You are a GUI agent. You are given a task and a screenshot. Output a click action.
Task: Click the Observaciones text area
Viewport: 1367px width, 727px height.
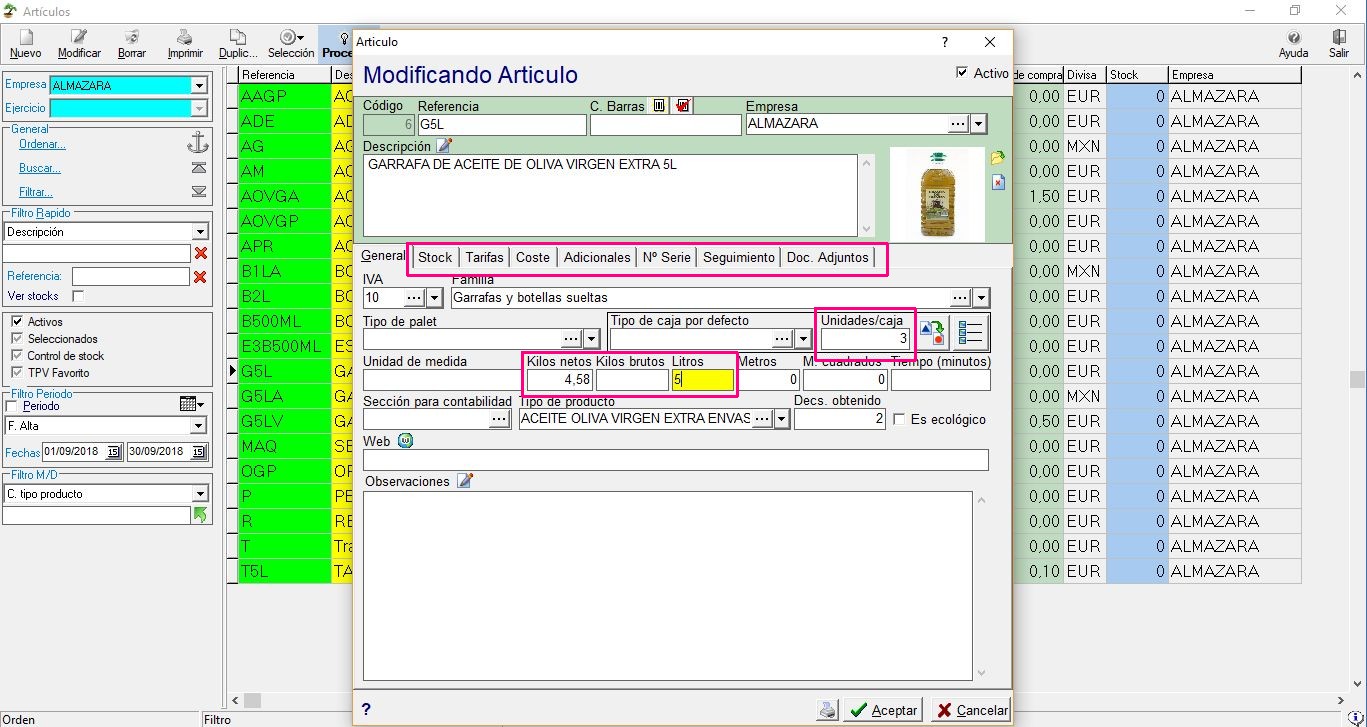[667, 586]
